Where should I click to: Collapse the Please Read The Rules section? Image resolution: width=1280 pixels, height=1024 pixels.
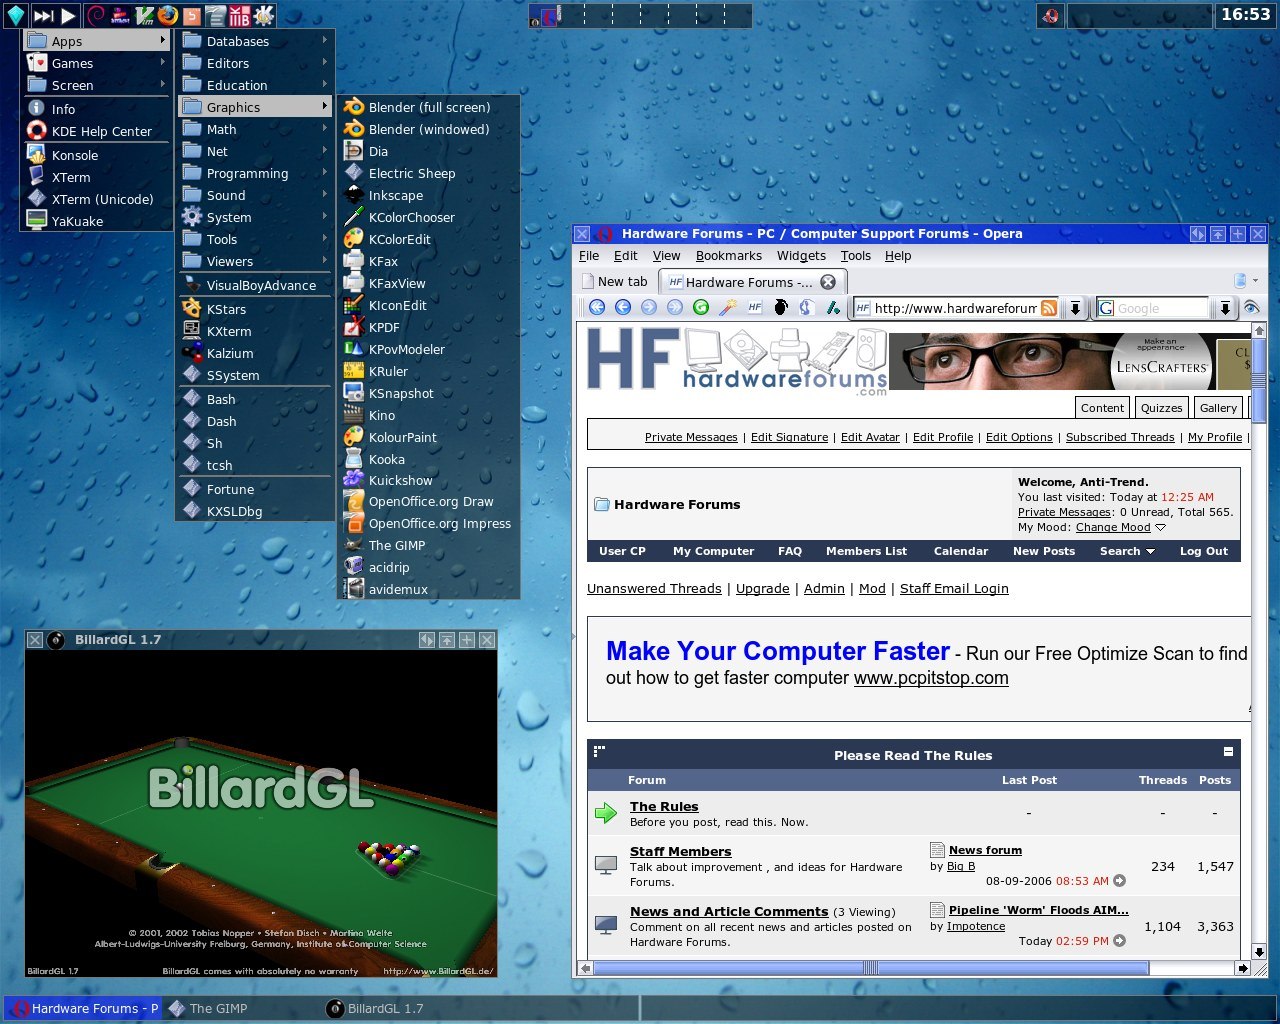(1228, 752)
